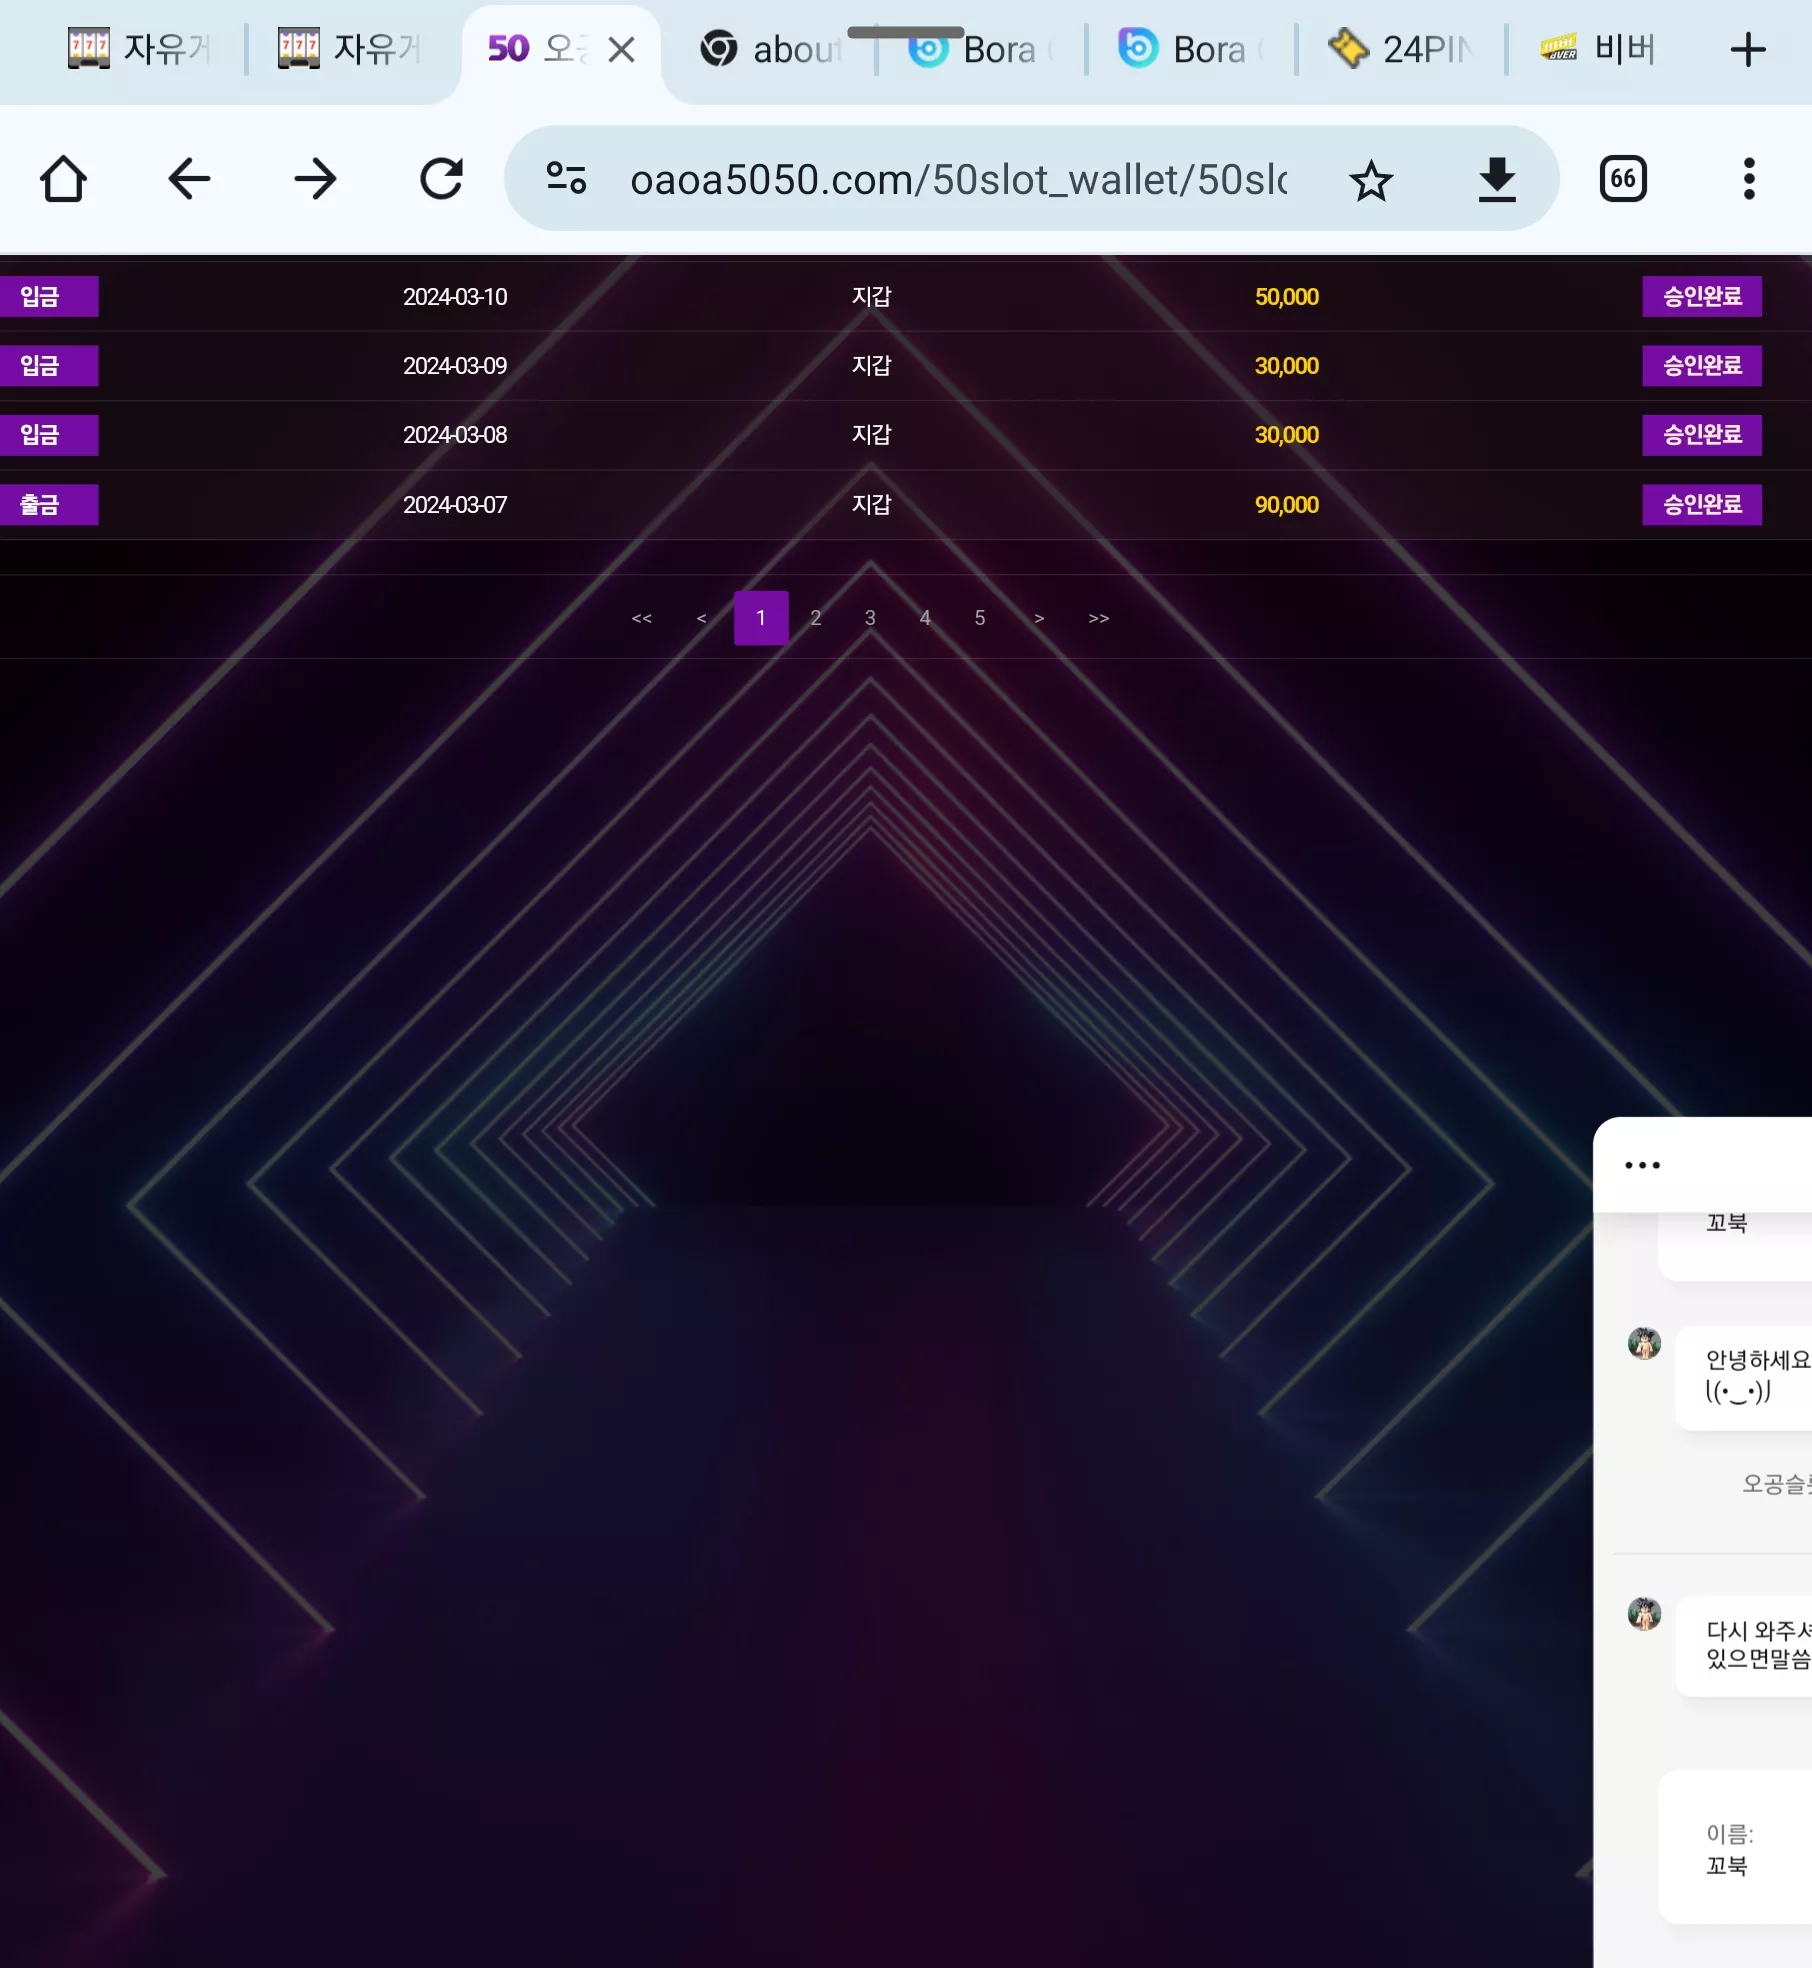Bookmark the page with the star icon
Viewport: 1812px width, 1968px height.
pos(1371,181)
